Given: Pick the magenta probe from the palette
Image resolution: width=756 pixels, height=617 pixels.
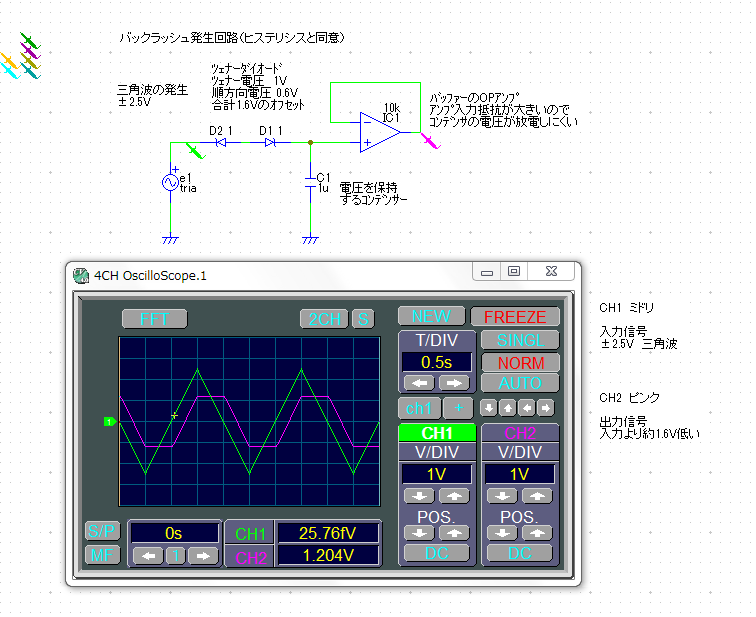Looking at the screenshot, I should [x=29, y=50].
